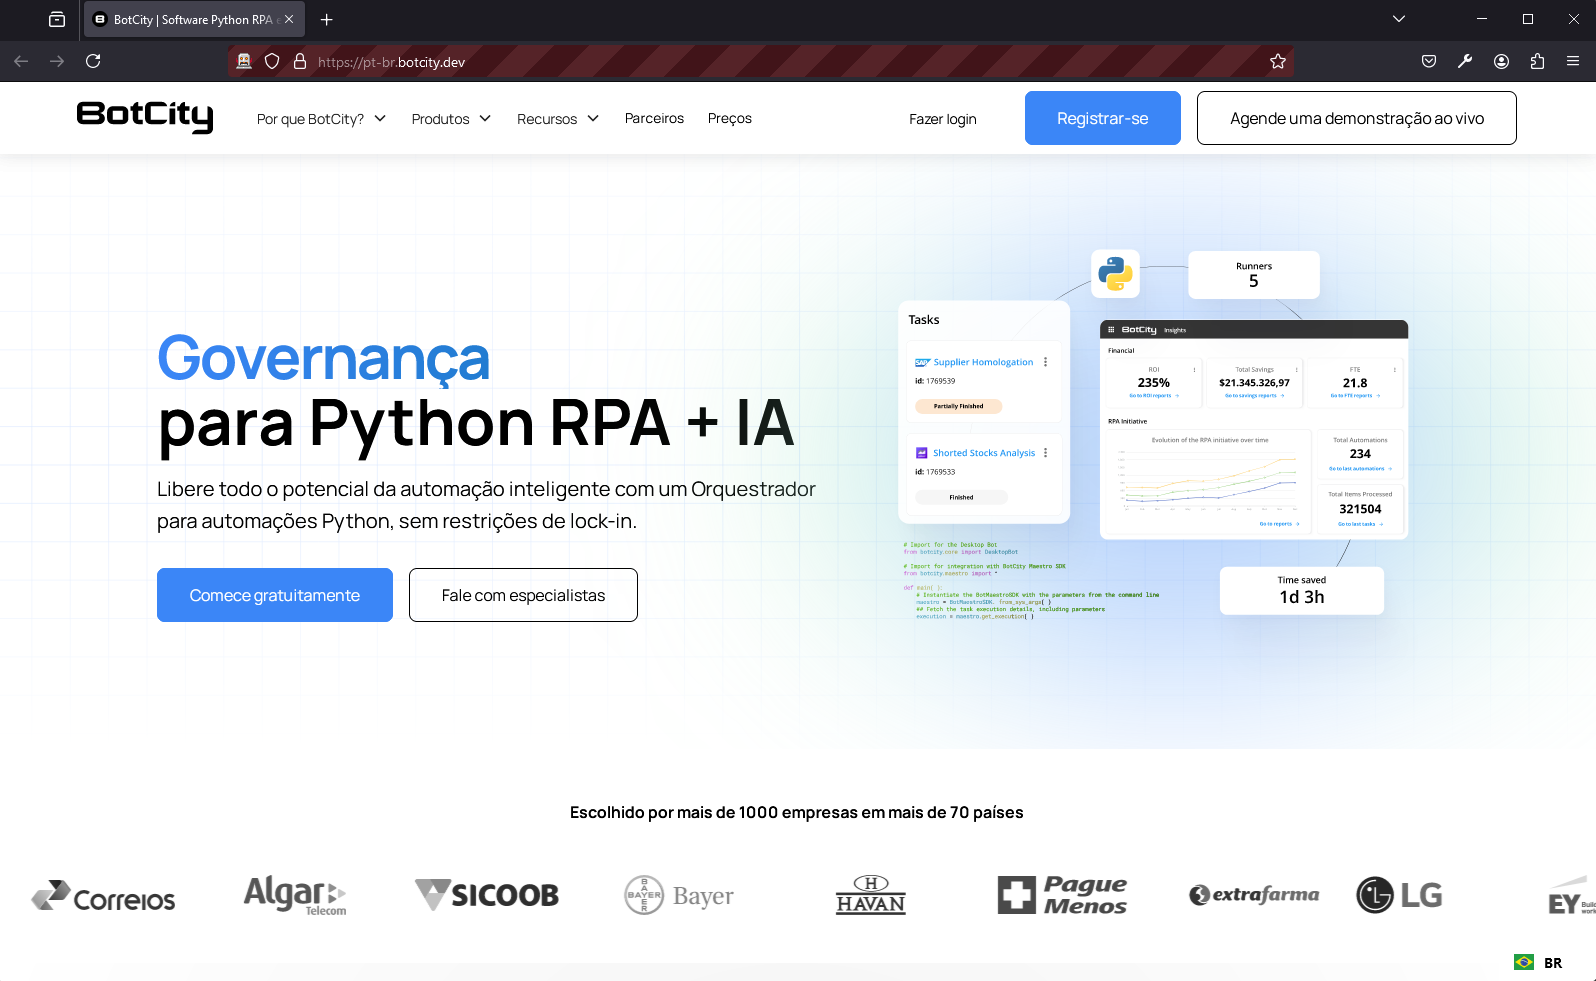Close the BotCity browser tab

[x=289, y=19]
